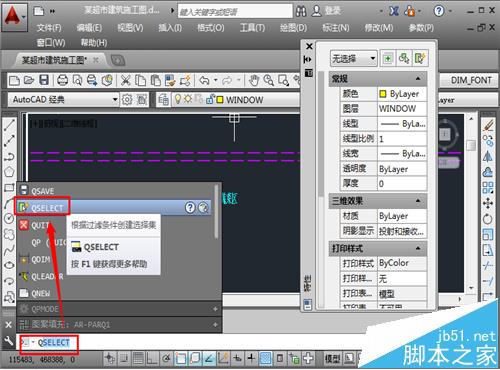Click the Paste clipboard icon

tap(155, 80)
